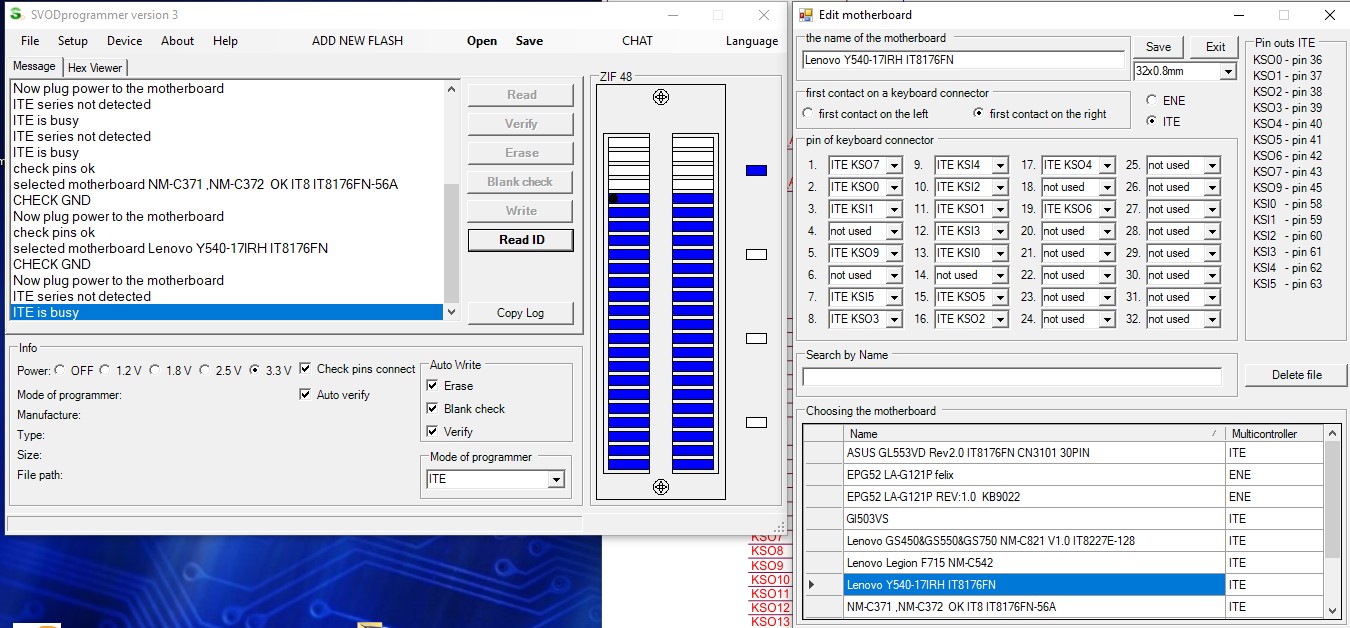Screen dimensions: 1350x628
Task: Click log message scrollbar down arrow
Action: click(x=451, y=312)
